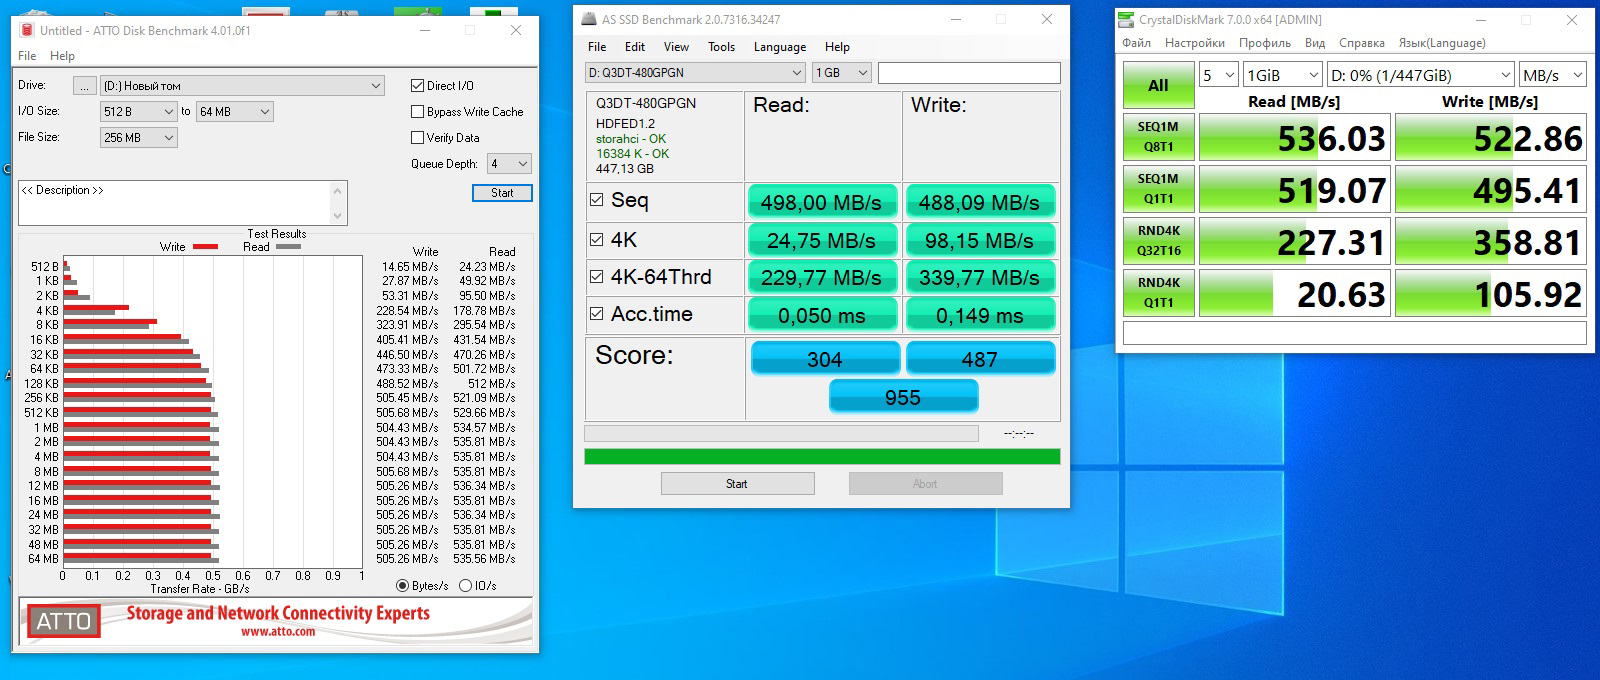Open CrystalDiskMark Справка menu
1600x680 pixels.
1361,43
